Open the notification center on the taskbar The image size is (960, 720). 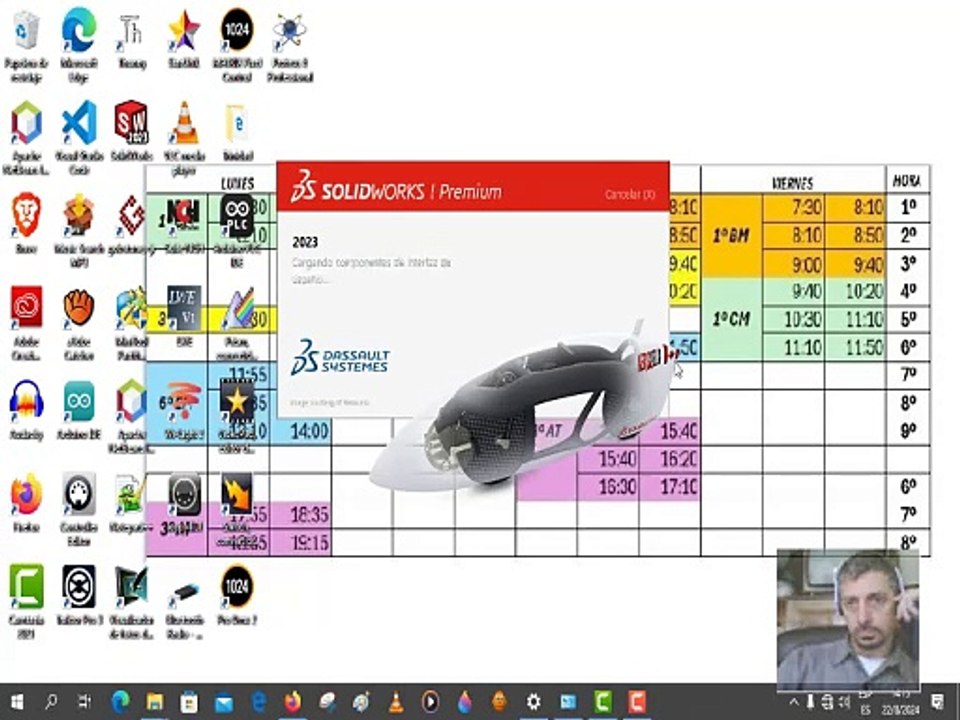[x=938, y=702]
